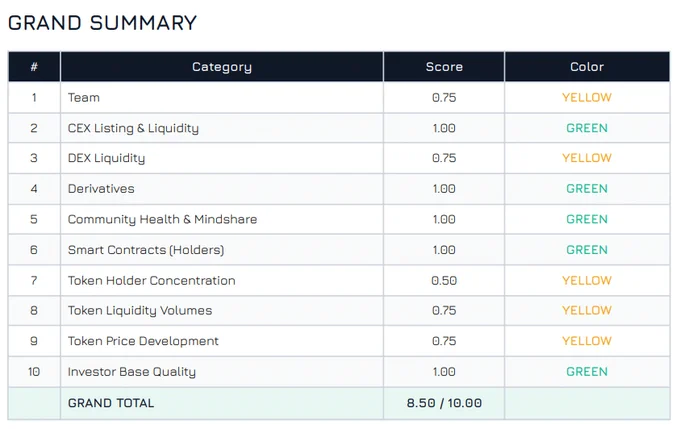
Task: Click row number 10
Action: point(34,372)
